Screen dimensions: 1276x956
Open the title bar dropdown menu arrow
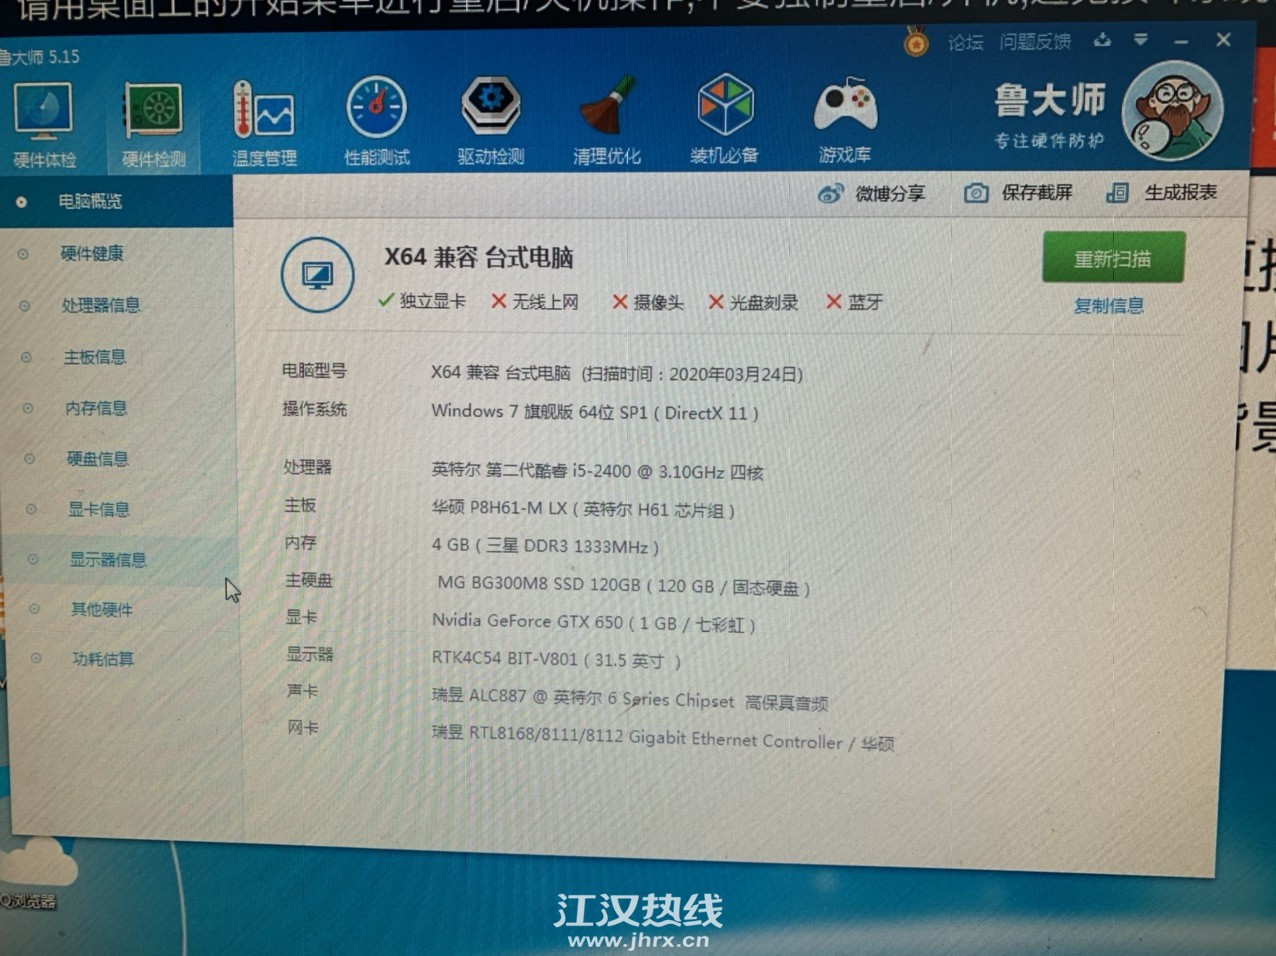tap(1141, 40)
